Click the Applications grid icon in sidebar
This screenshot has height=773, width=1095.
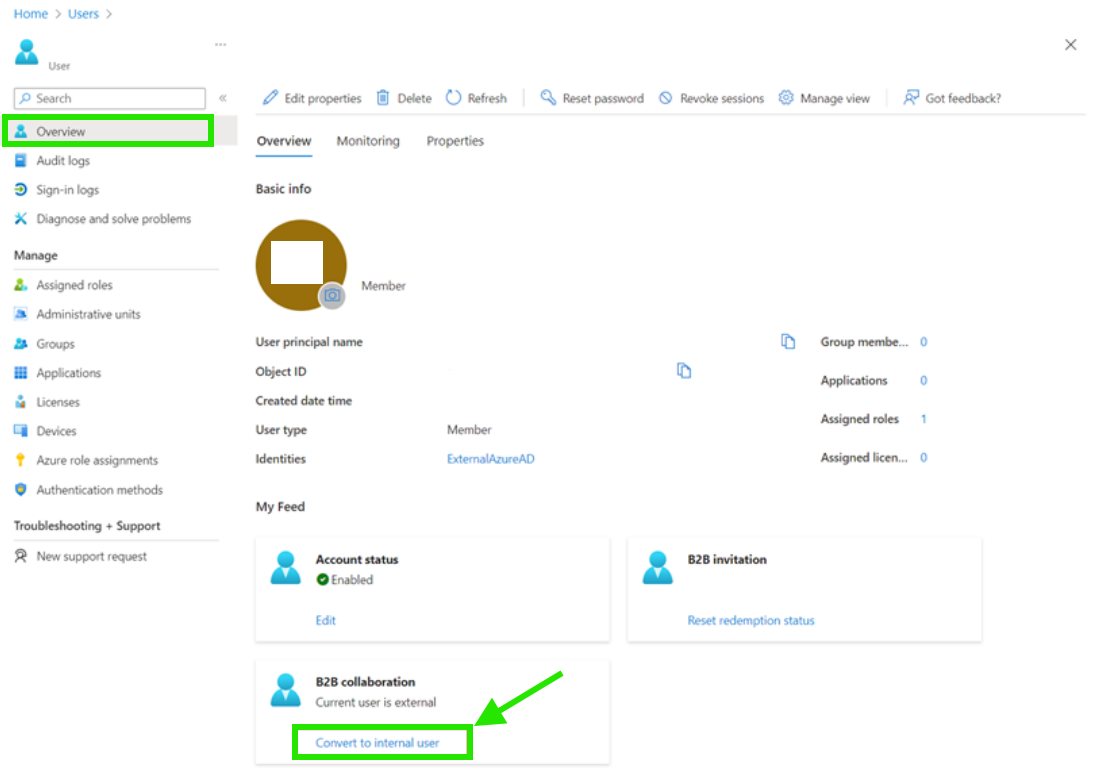click(21, 373)
